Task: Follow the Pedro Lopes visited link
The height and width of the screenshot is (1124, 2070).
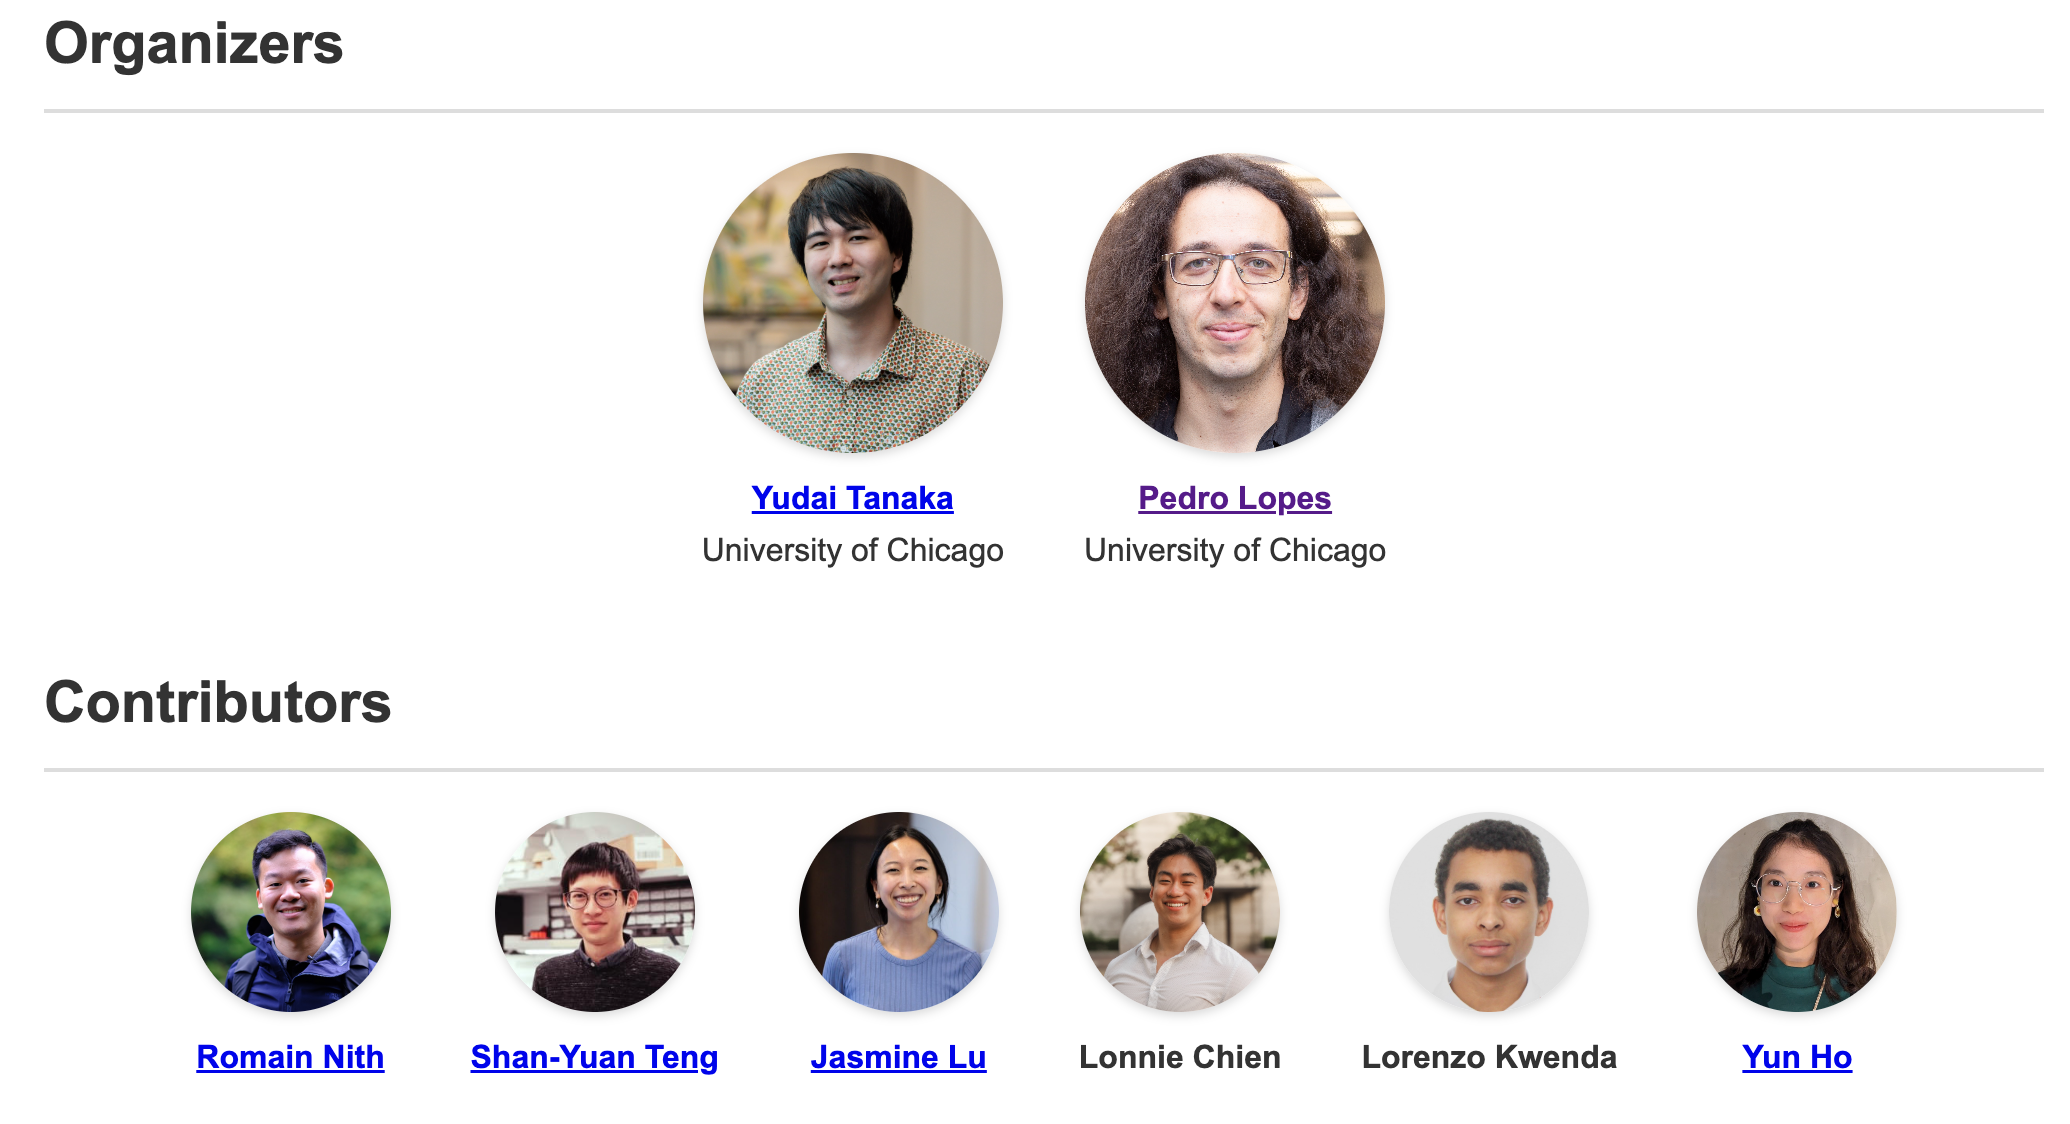Action: pyautogui.click(x=1234, y=498)
